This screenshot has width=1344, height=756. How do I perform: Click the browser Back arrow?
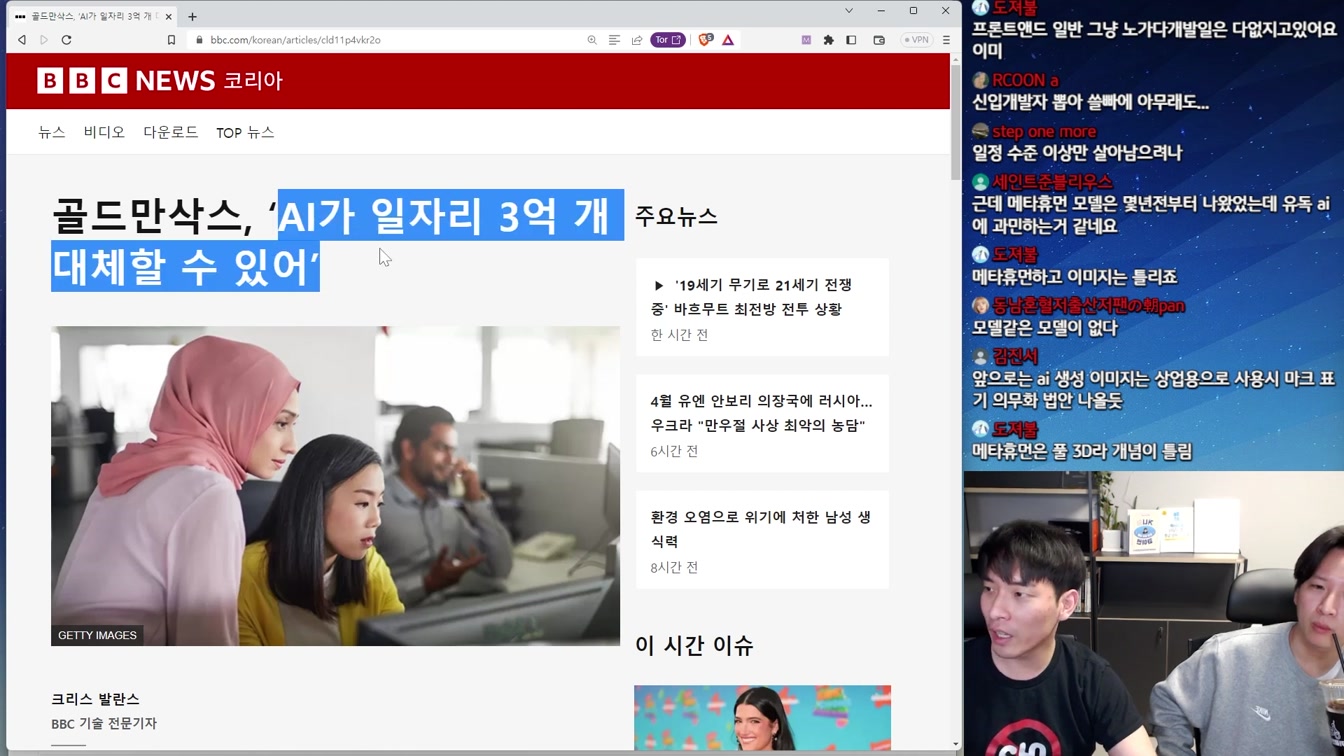coord(22,40)
